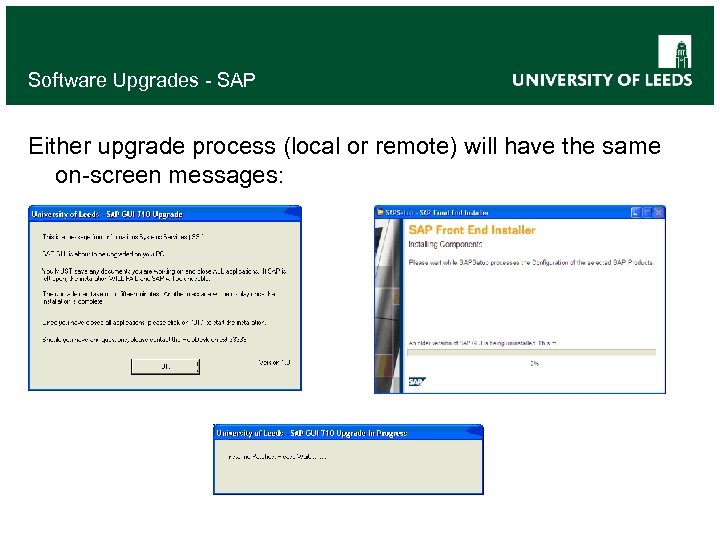Click the University of Leeds tower logo
Viewport: 720px width, 540px height.
pyautogui.click(x=675, y=51)
